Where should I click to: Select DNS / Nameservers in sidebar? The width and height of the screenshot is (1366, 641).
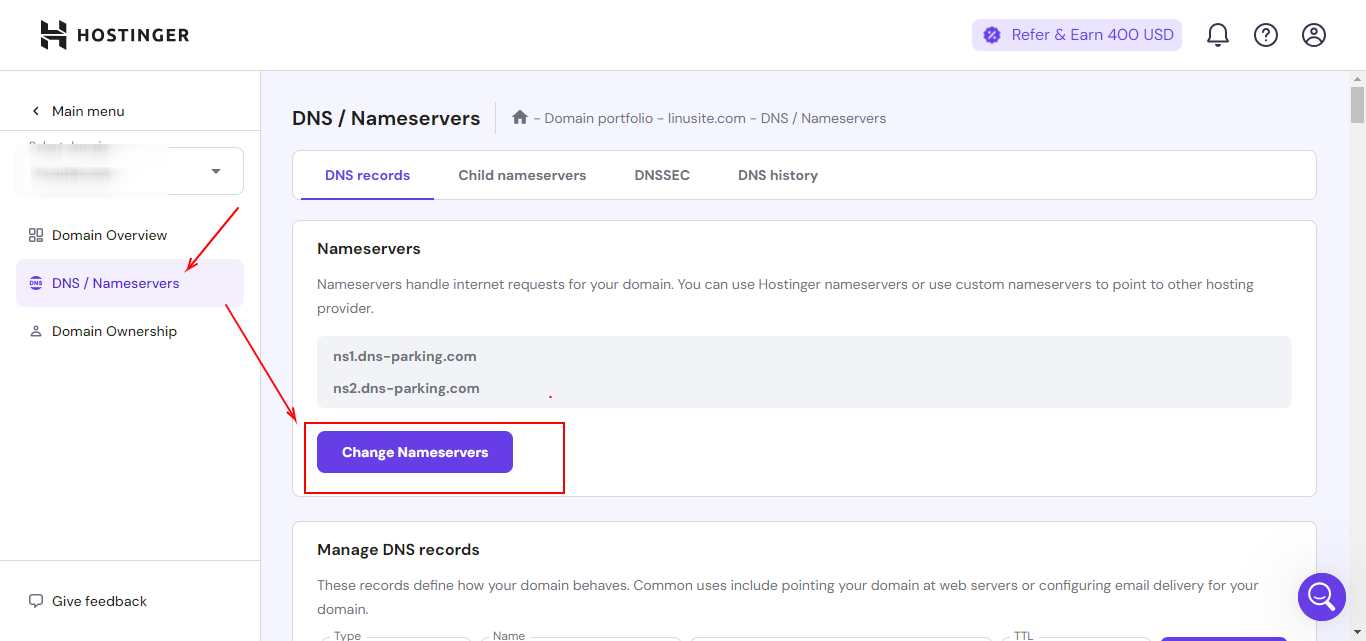tap(130, 283)
